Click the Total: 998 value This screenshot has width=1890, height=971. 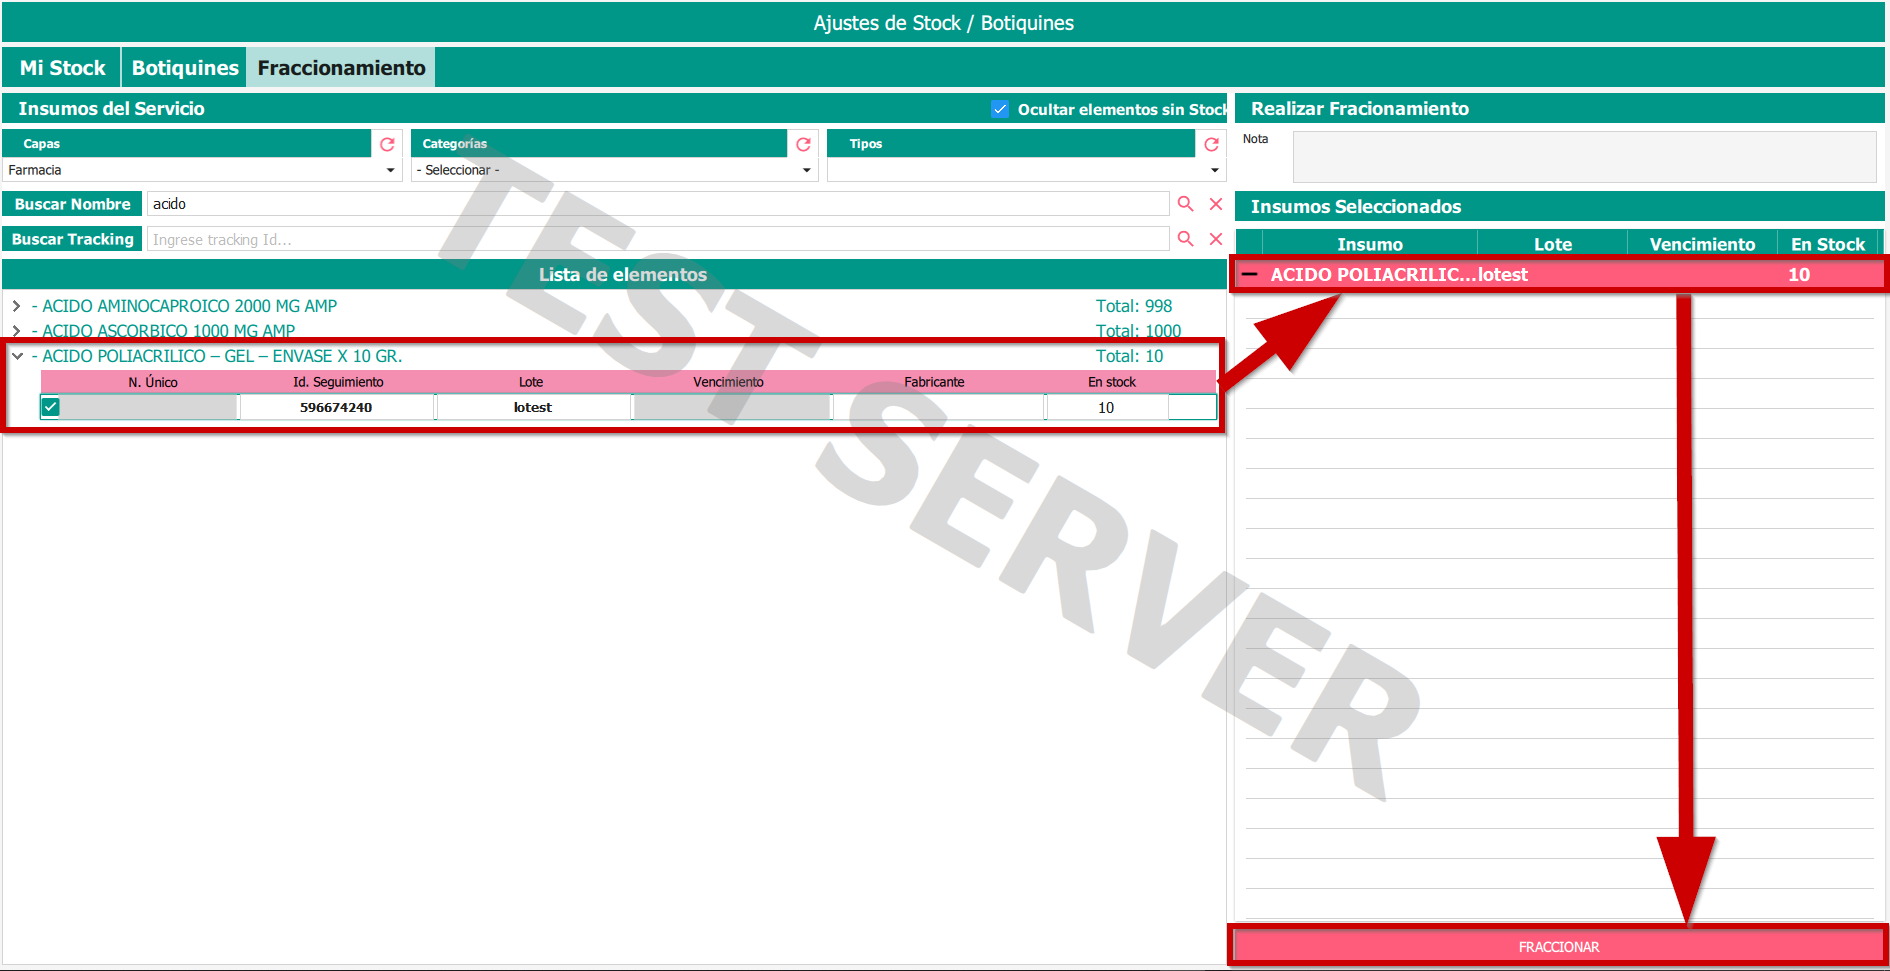click(x=1134, y=306)
